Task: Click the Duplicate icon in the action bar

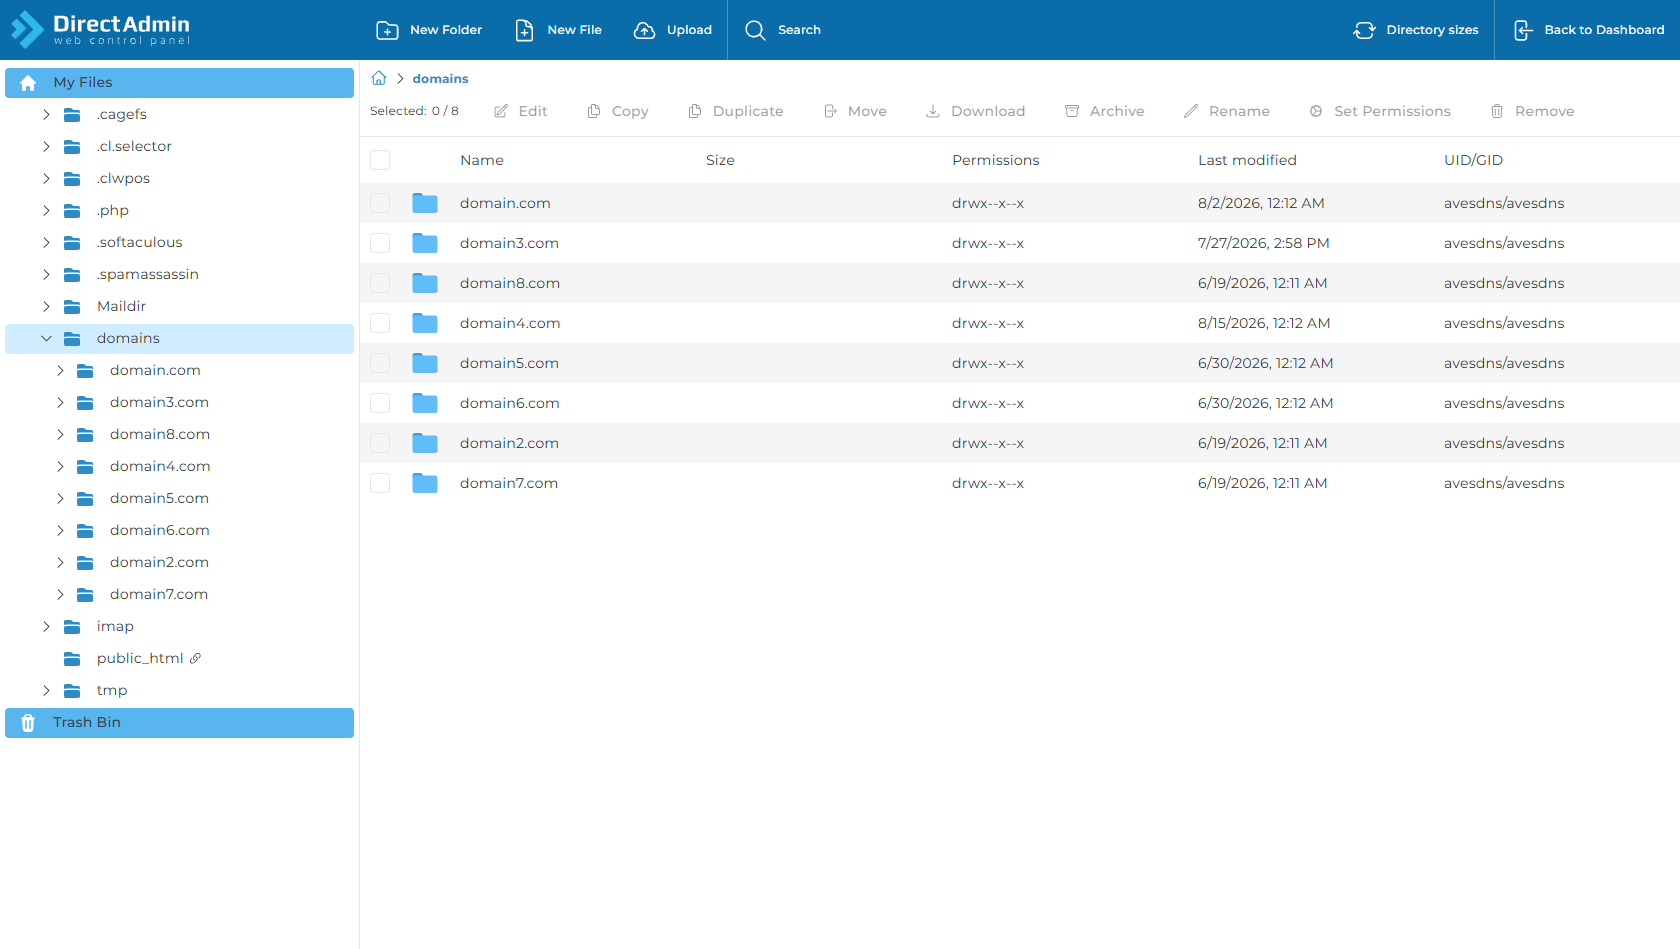Action: [695, 111]
